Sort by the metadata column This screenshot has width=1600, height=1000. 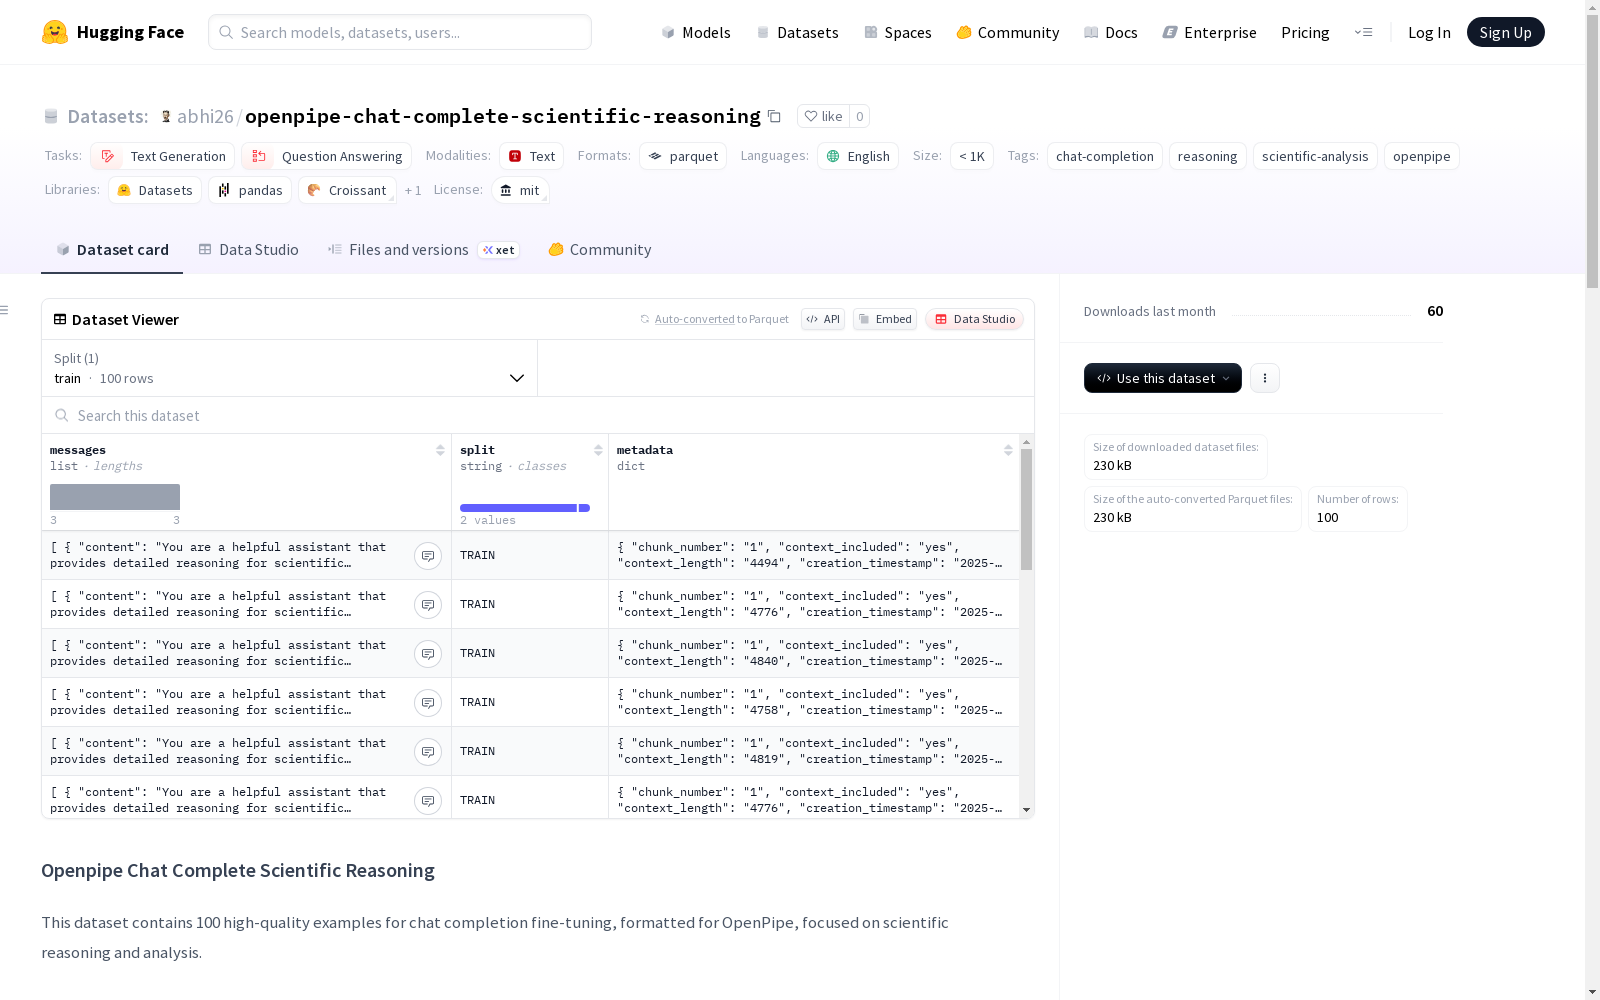click(1008, 450)
